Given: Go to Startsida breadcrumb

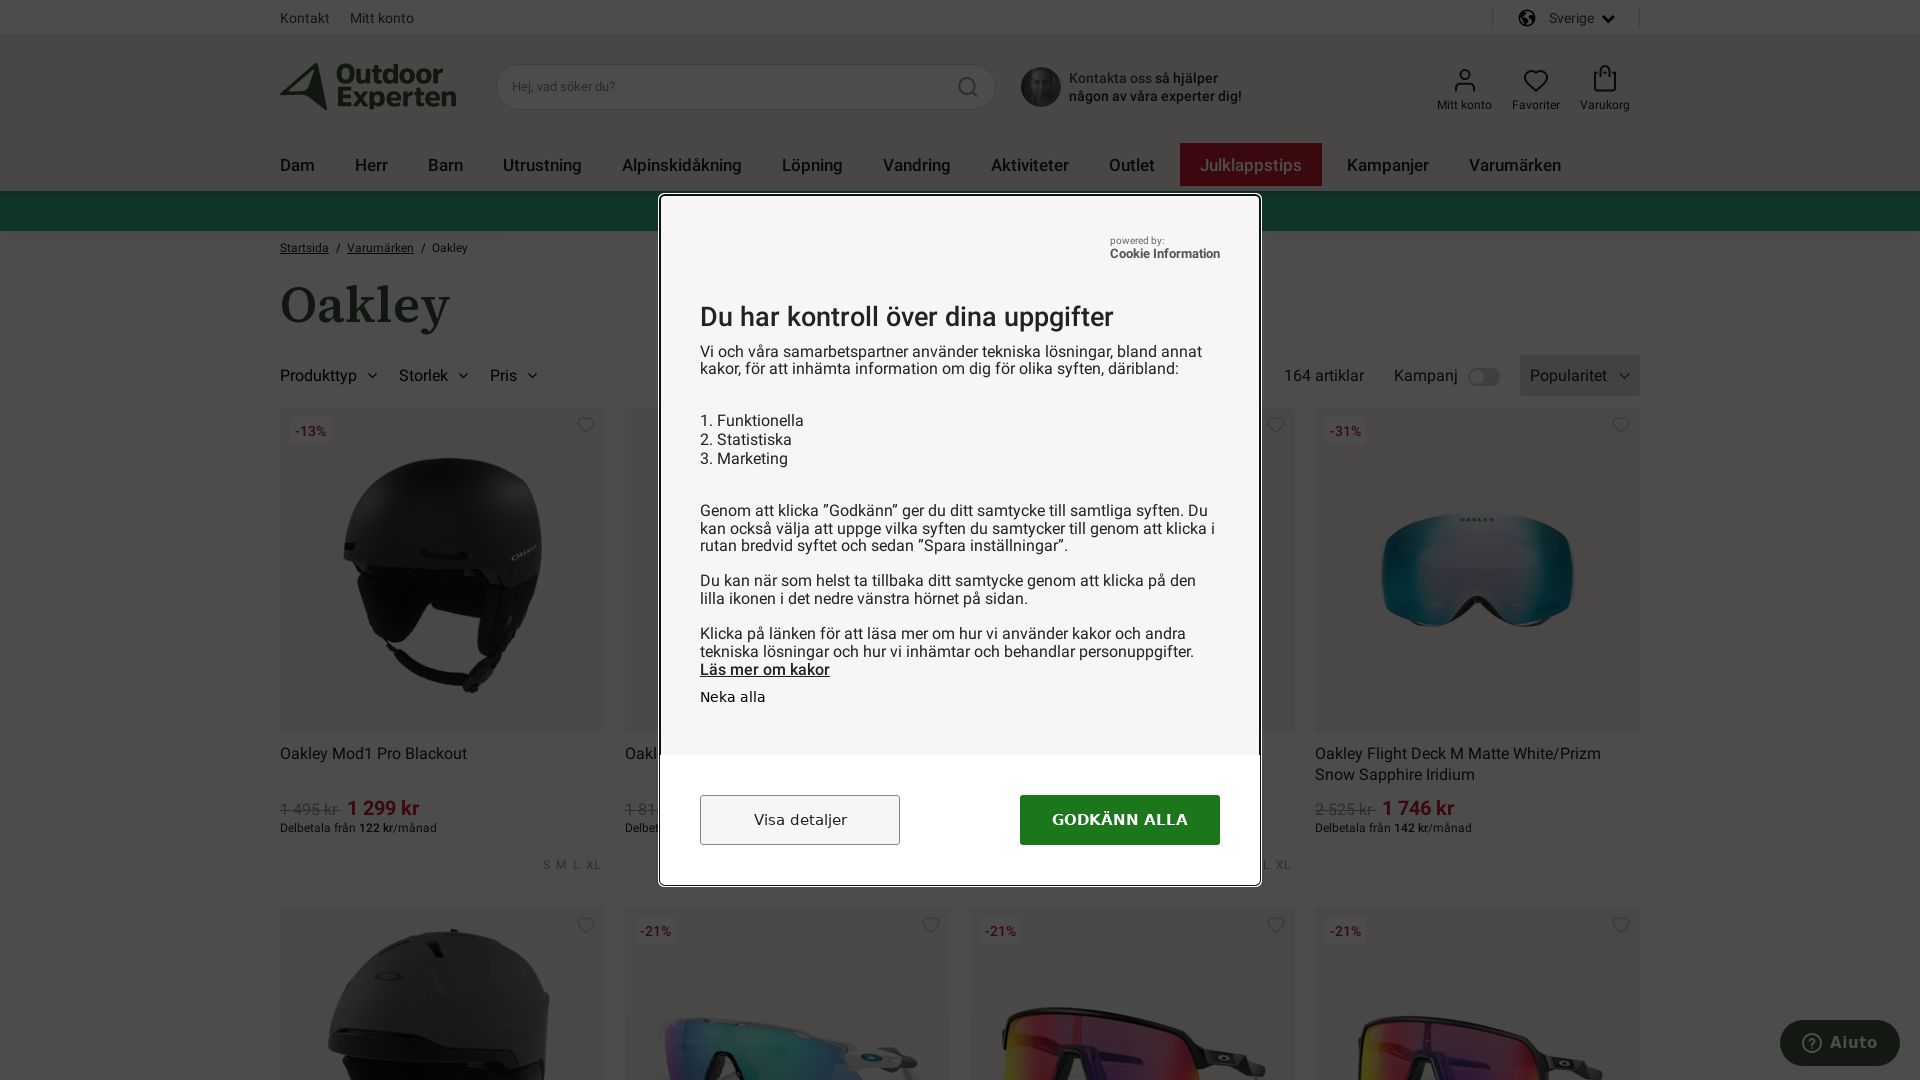Looking at the screenshot, I should 304,248.
